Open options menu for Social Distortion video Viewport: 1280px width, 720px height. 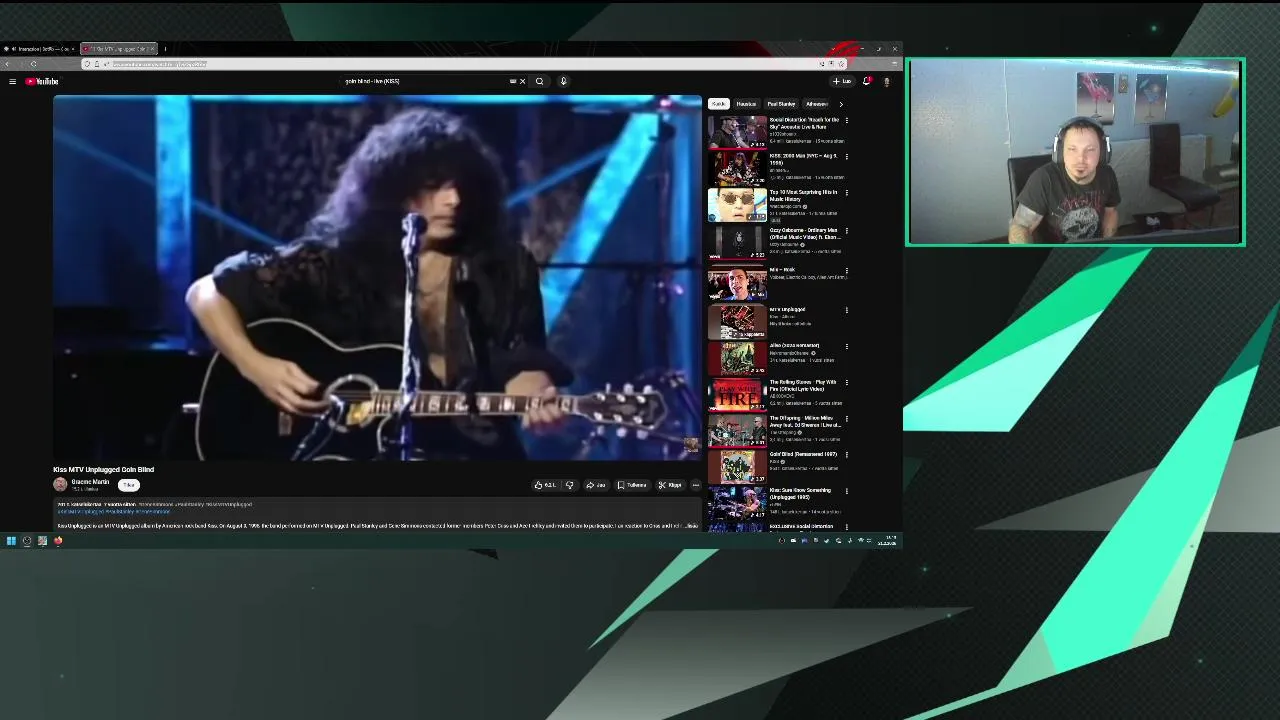point(846,120)
